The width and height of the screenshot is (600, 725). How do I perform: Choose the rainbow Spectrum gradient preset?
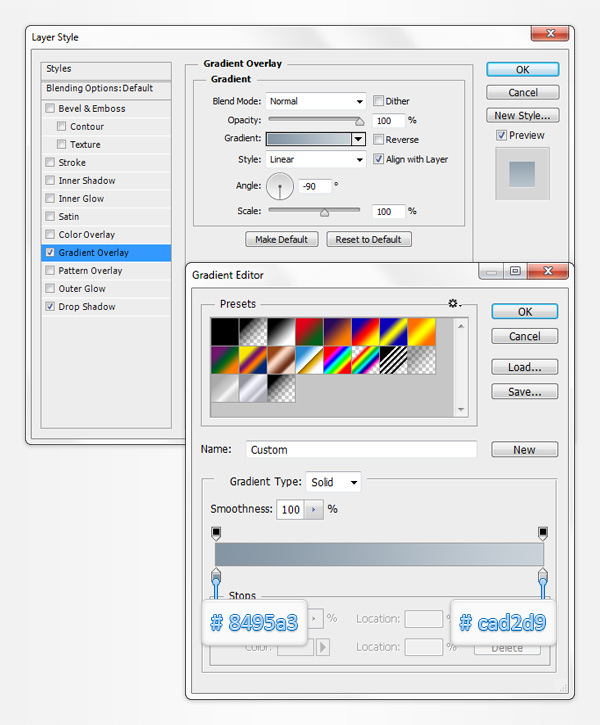tap(336, 359)
